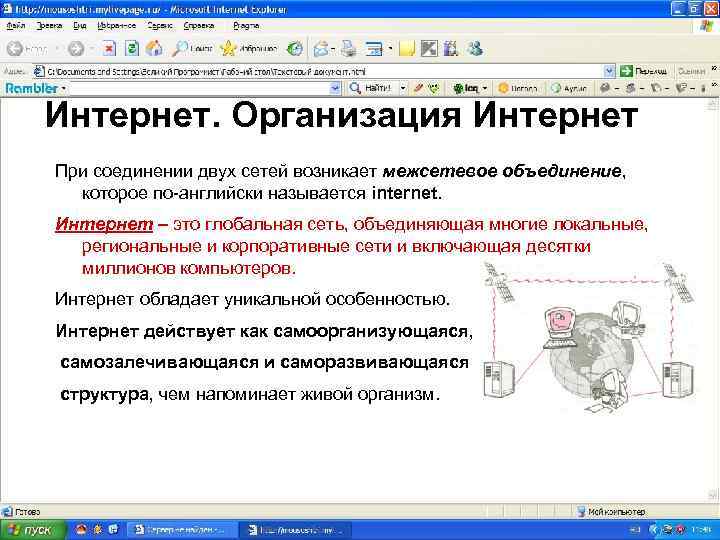The image size is (720, 540).
Task: Open the Избранное menu
Action: pyautogui.click(x=117, y=26)
